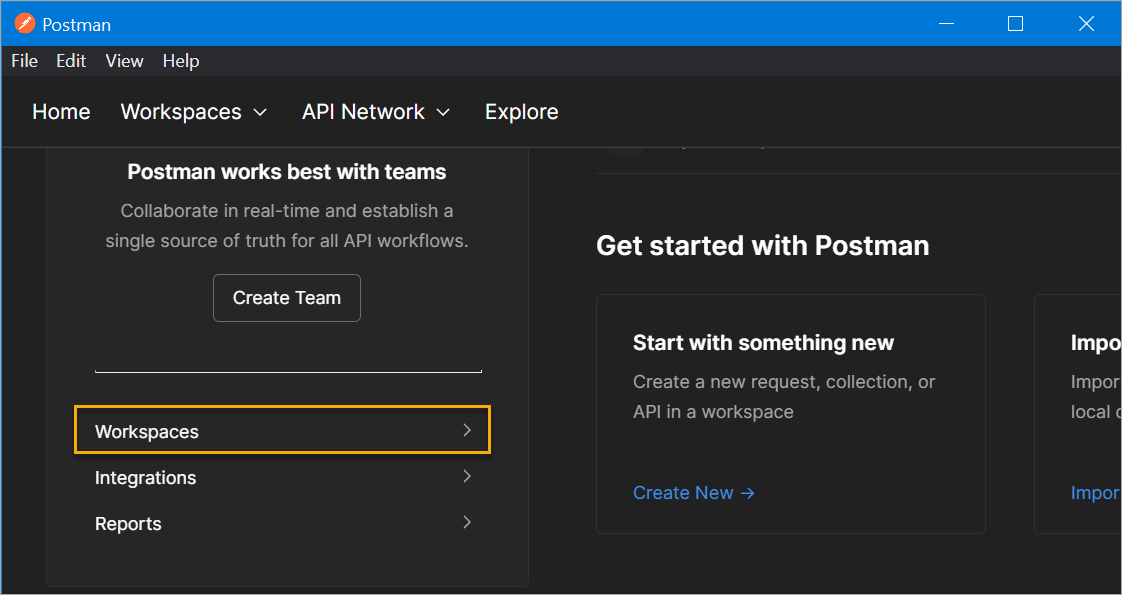Maximize the Postman window
The width and height of the screenshot is (1122, 595).
(1015, 24)
